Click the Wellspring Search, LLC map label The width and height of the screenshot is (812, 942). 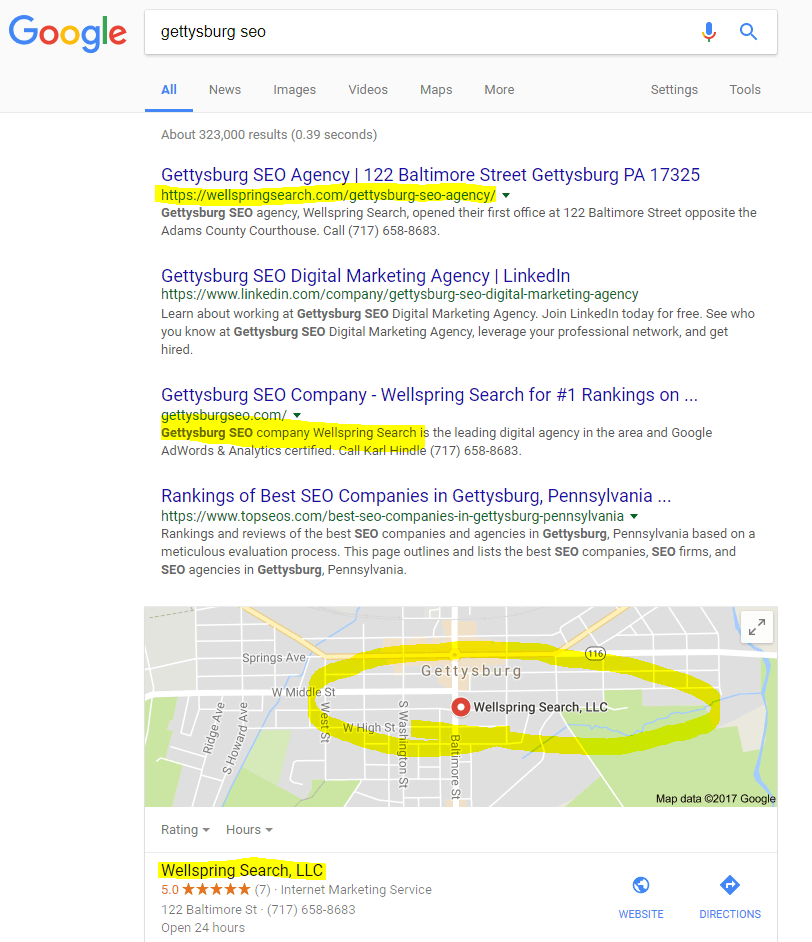click(541, 707)
